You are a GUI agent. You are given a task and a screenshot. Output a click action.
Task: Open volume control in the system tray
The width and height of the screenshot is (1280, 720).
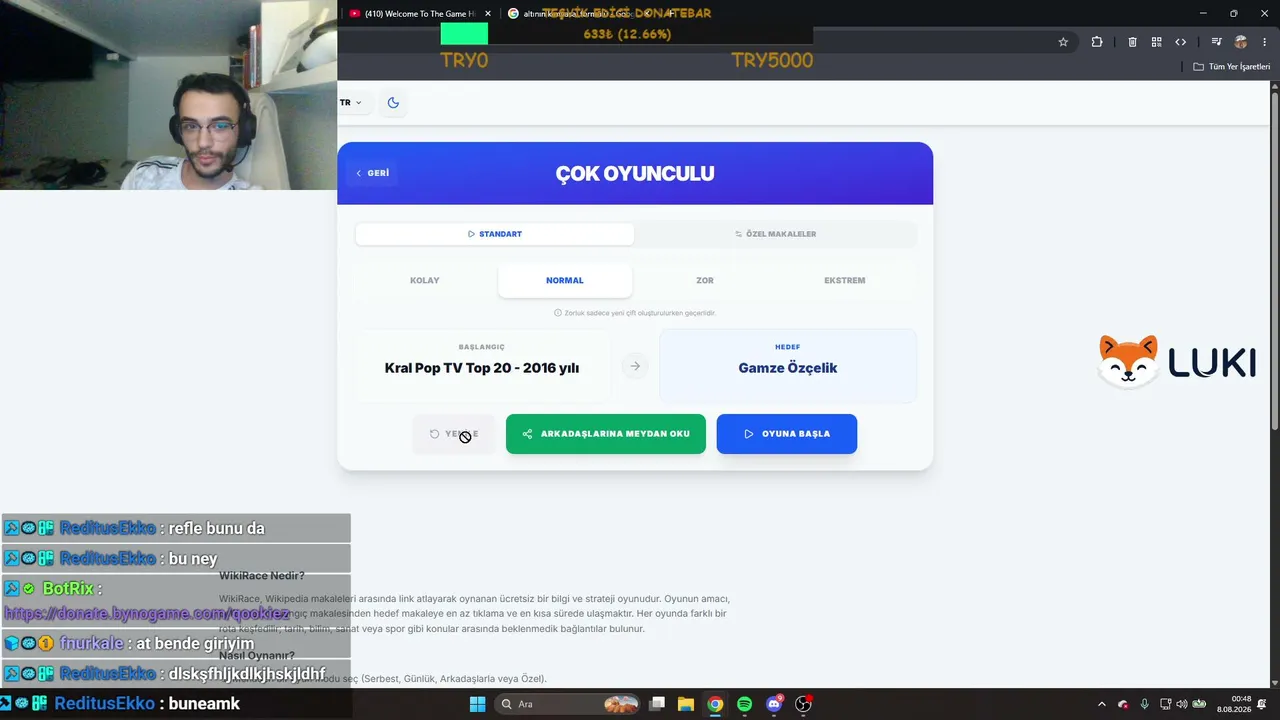[x=1182, y=704]
